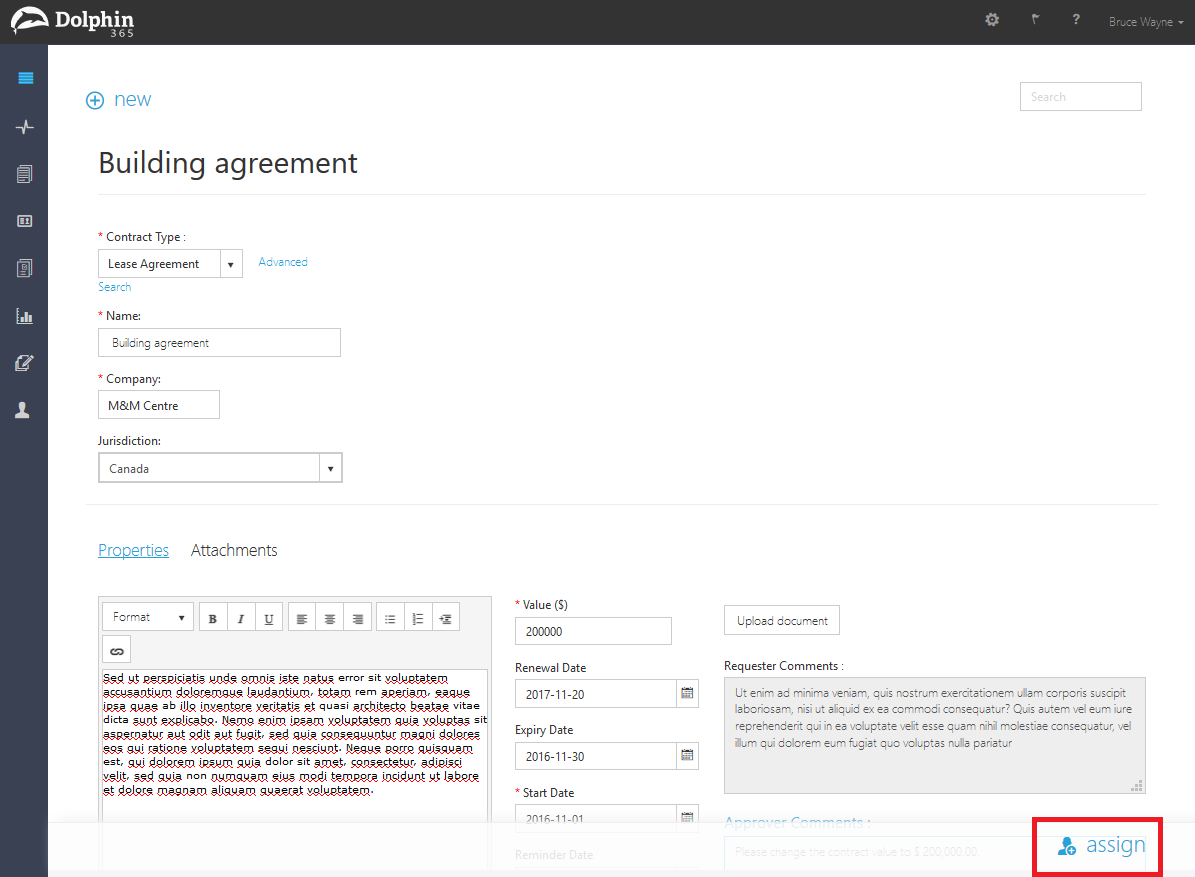Click inside the rich text editor body

tap(293, 747)
